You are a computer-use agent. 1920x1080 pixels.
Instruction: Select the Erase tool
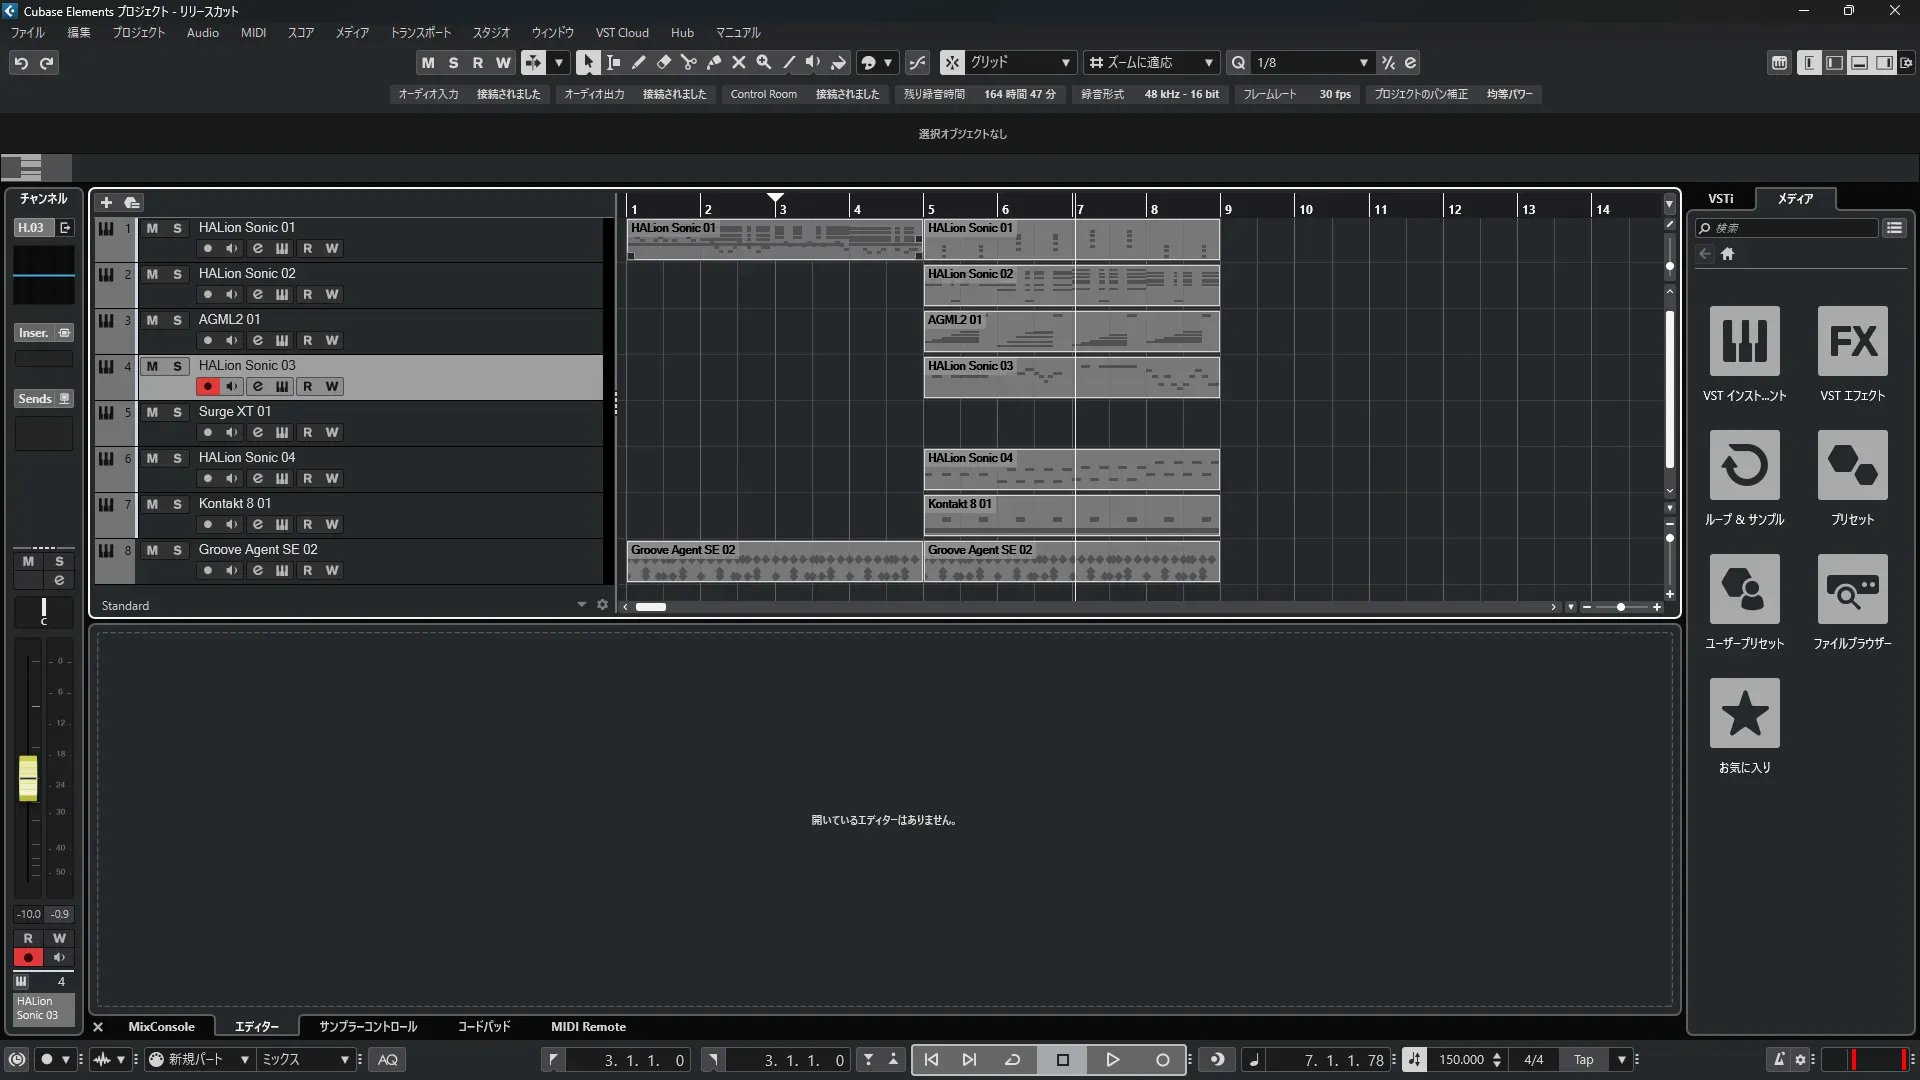coord(664,62)
